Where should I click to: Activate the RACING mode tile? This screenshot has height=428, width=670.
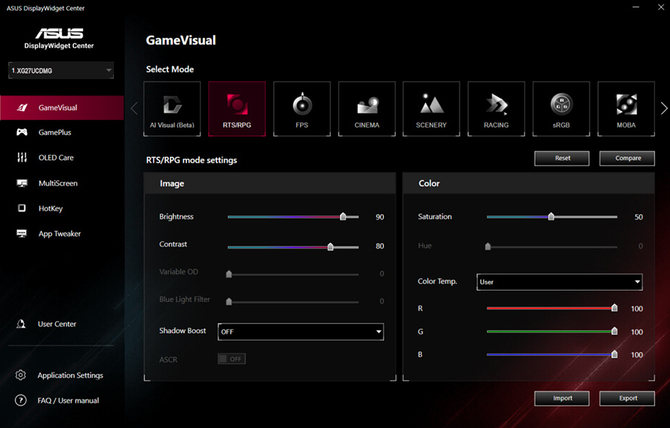pos(497,109)
